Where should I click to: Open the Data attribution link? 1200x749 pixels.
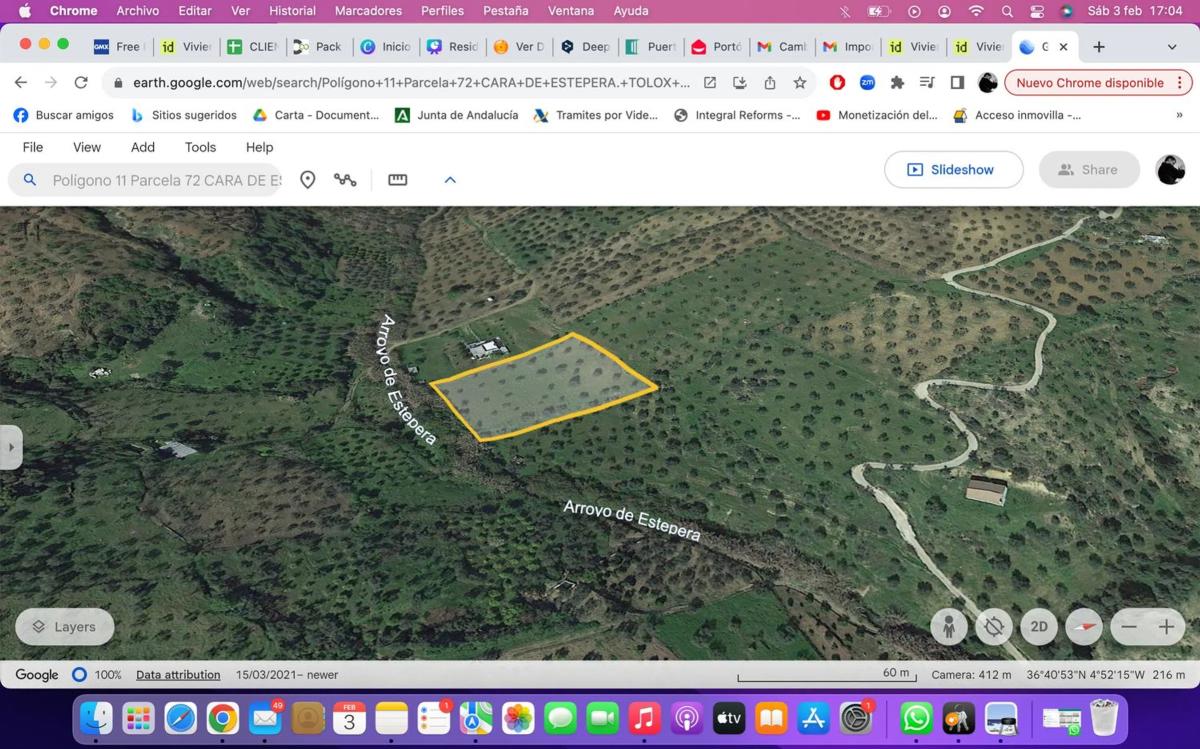point(178,675)
